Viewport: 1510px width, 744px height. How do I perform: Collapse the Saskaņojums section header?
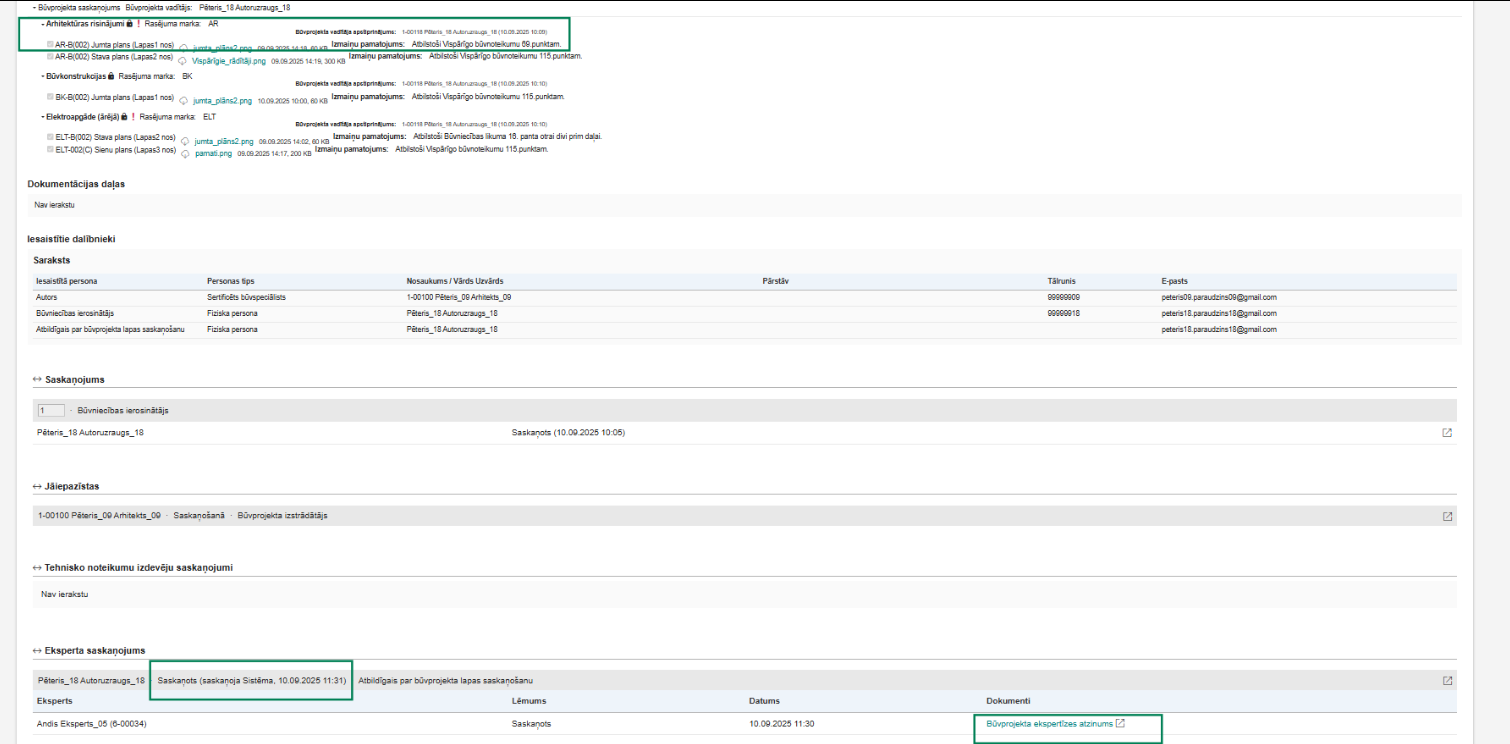[x=37, y=380]
